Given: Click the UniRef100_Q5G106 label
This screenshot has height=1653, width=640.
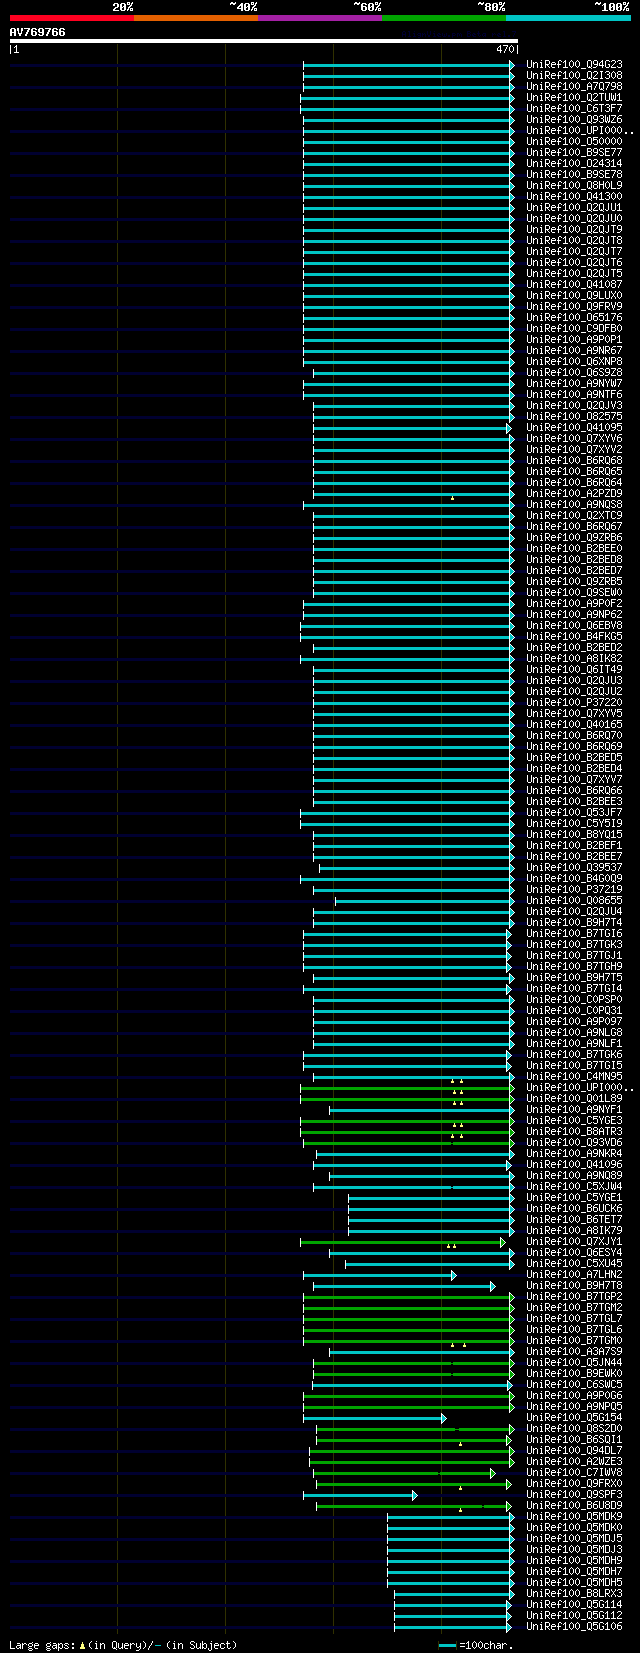Looking at the screenshot, I should 574,1627.
